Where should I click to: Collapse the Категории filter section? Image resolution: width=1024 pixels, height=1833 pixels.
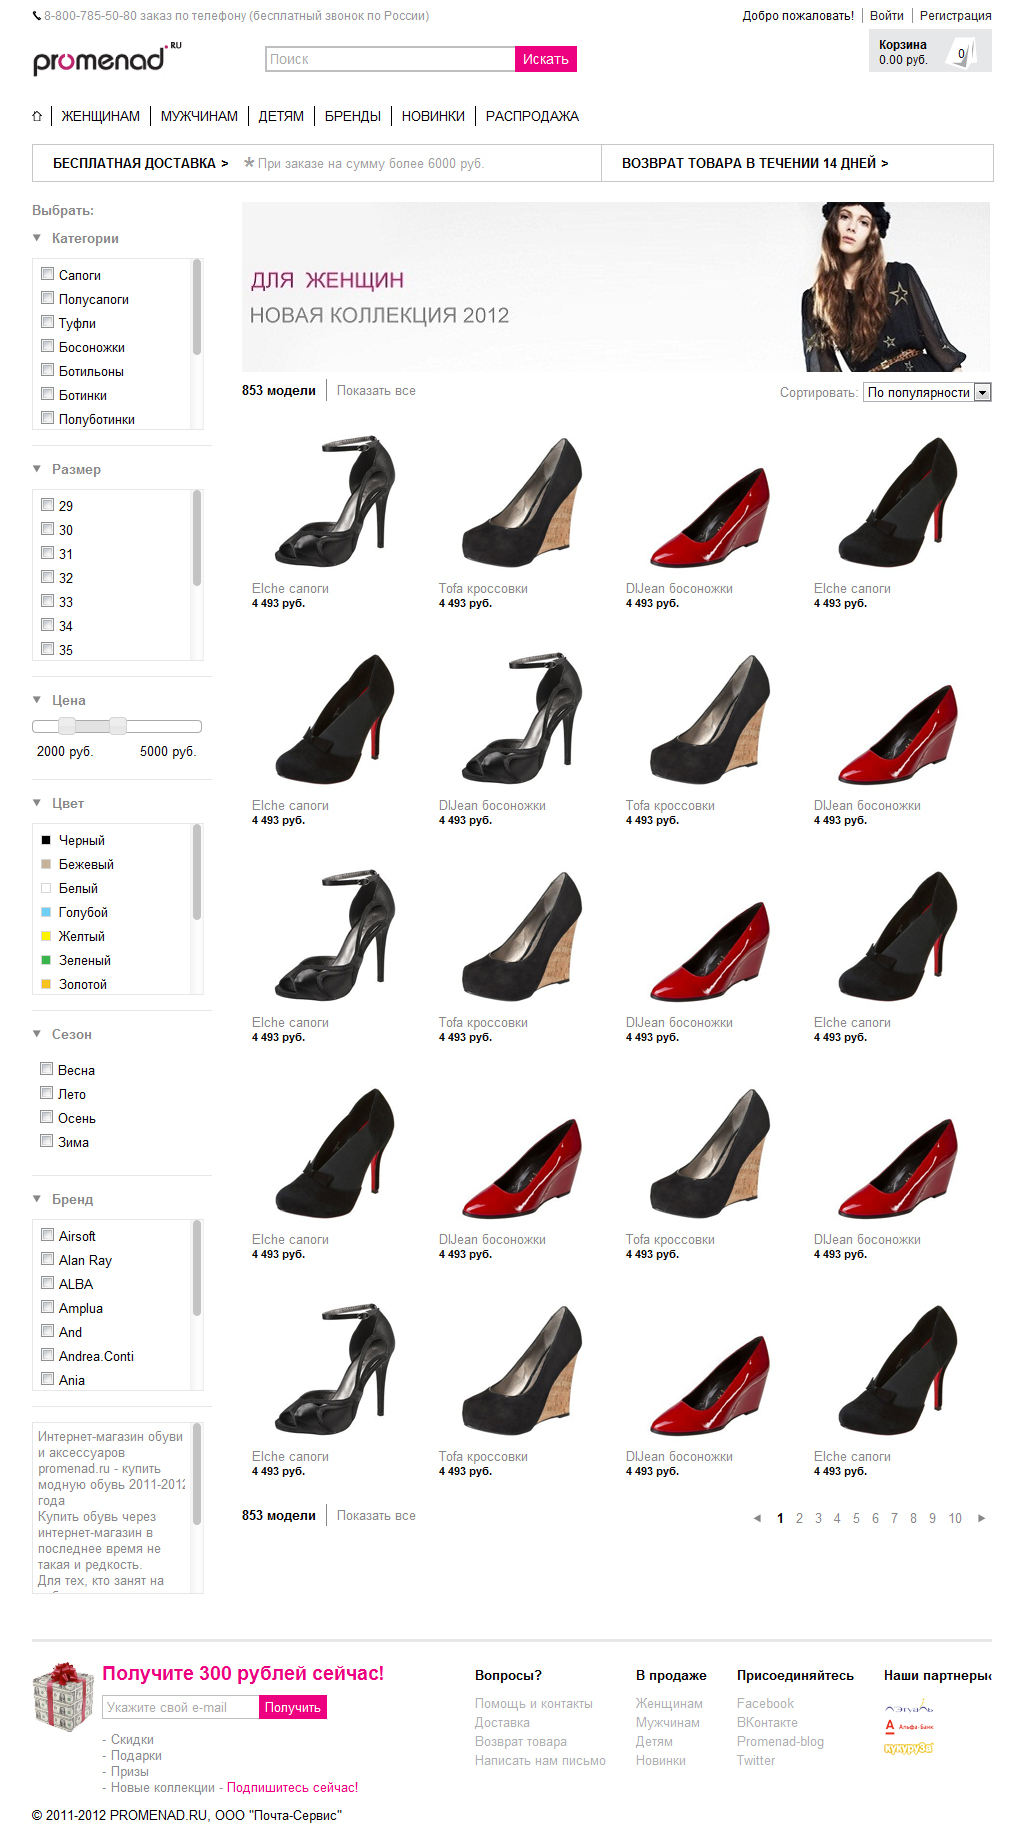[x=37, y=238]
